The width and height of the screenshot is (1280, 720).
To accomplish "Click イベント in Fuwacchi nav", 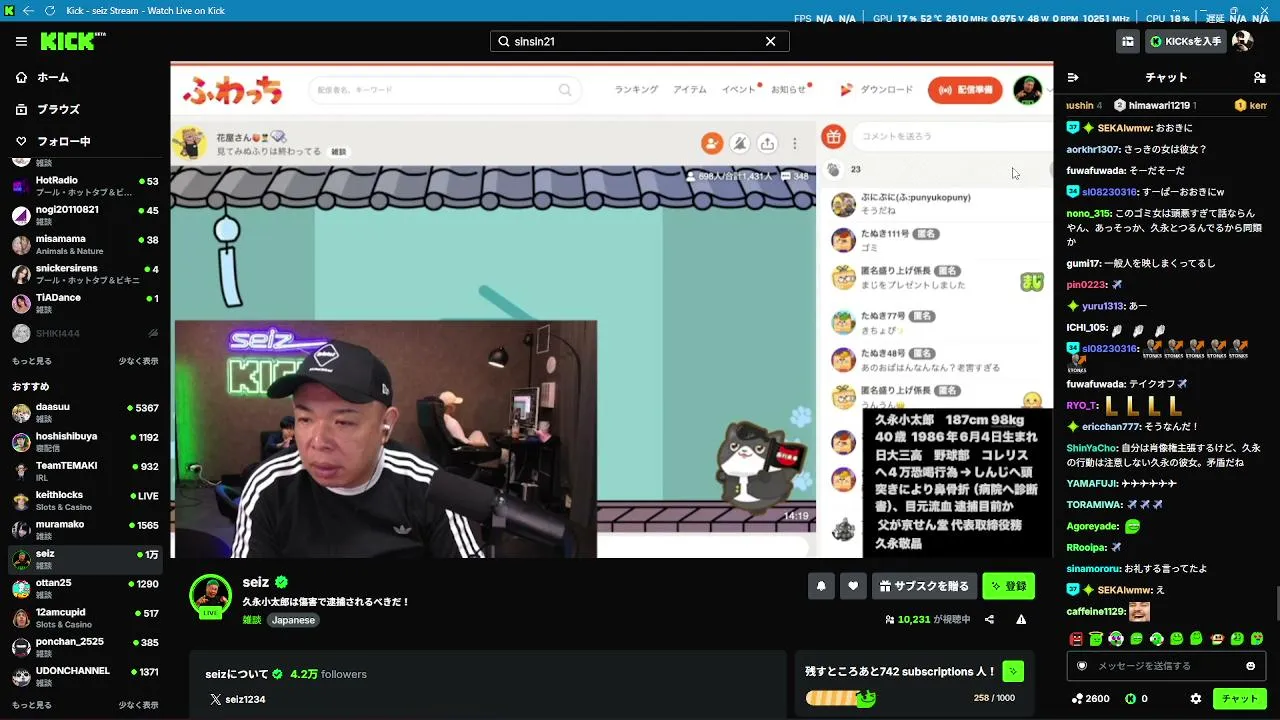I will (739, 90).
